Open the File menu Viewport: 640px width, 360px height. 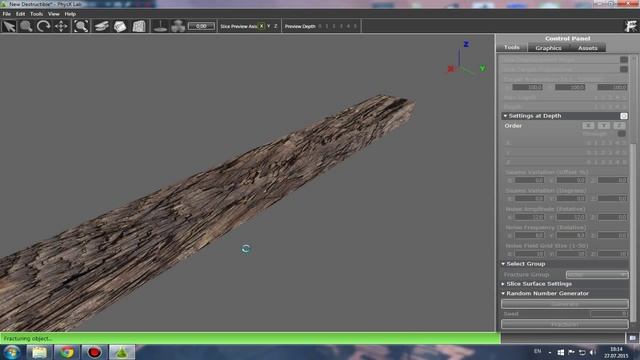pyautogui.click(x=7, y=14)
